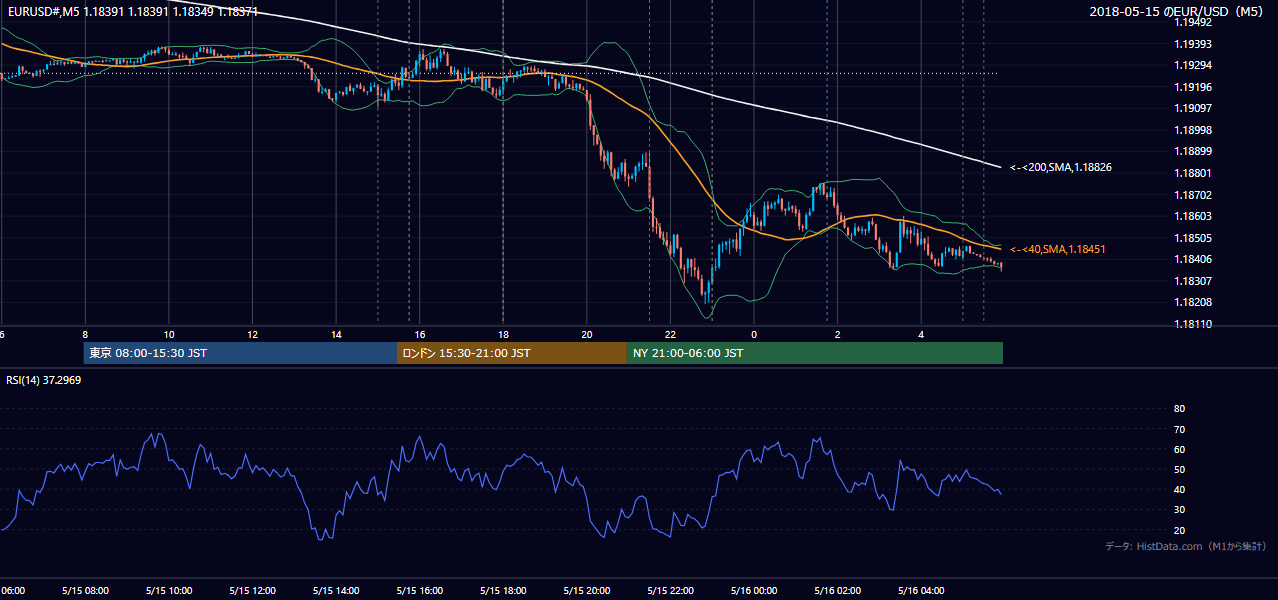The width and height of the screenshot is (1278, 600).
Task: Click price level 1.18307 on axis
Action: (1193, 281)
